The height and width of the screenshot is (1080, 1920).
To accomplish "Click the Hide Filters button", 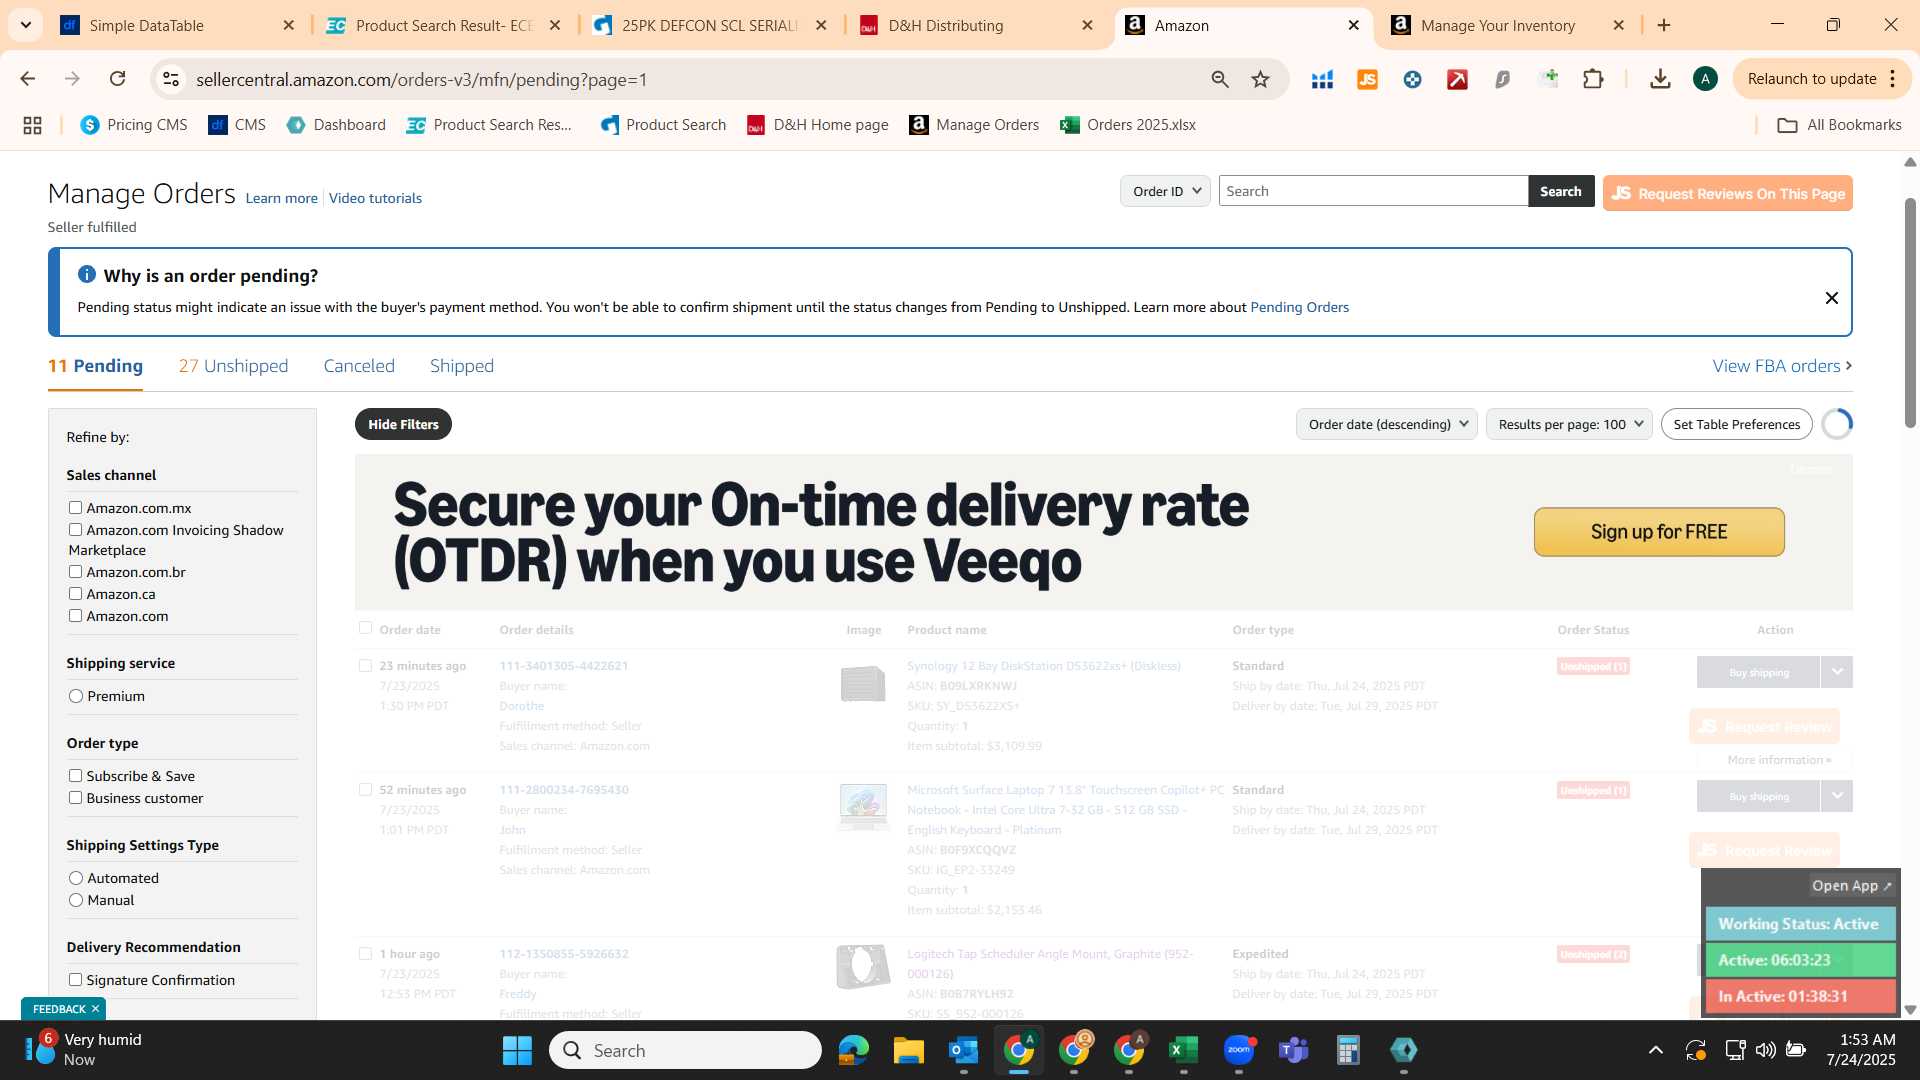I will point(403,424).
